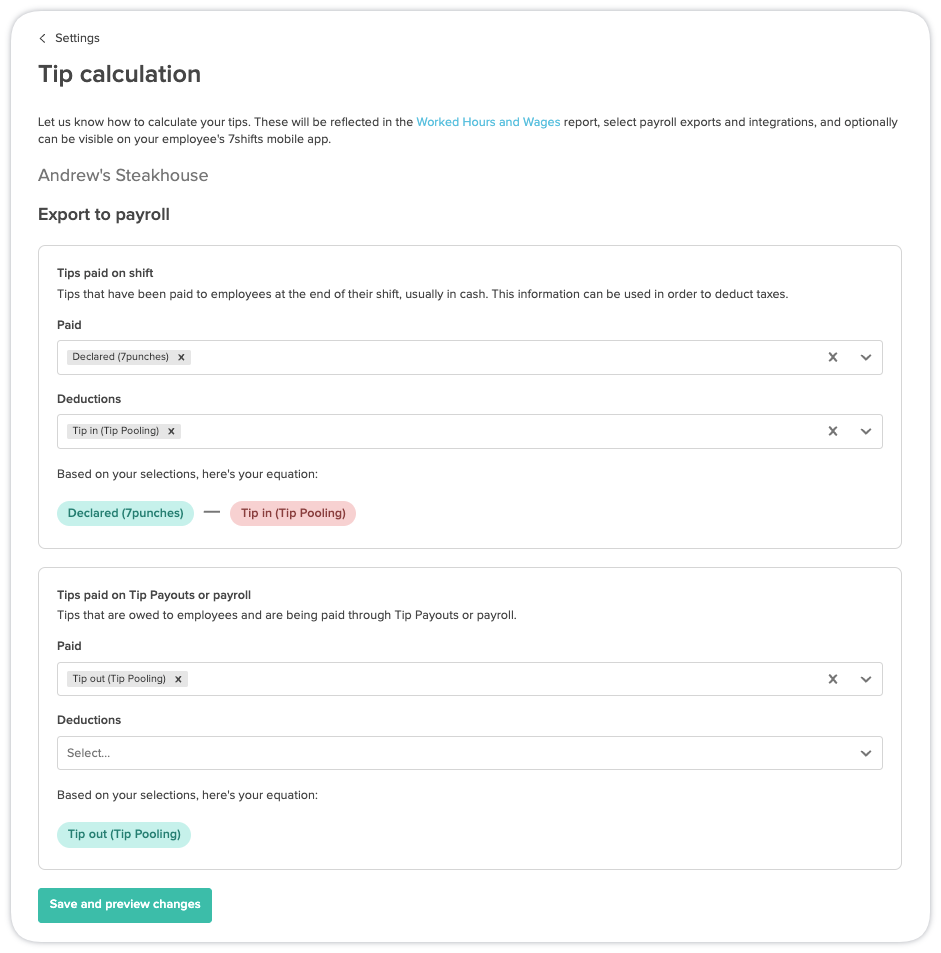Viewport: 941px width, 953px height.
Task: Expand the Tip Payouts Paid dropdown arrow
Action: 866,679
